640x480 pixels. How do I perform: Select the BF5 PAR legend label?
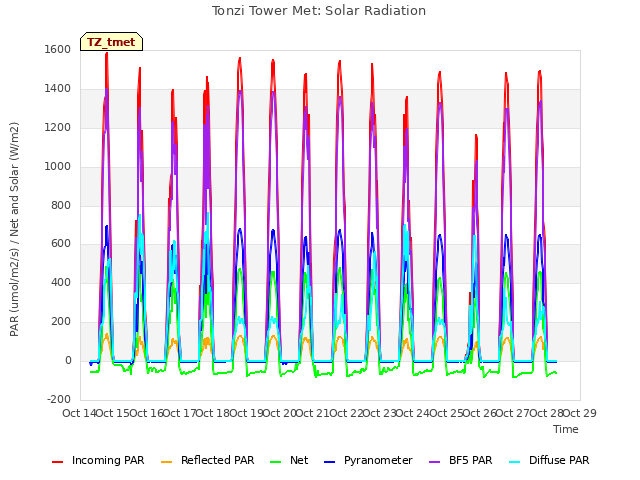coord(471,460)
